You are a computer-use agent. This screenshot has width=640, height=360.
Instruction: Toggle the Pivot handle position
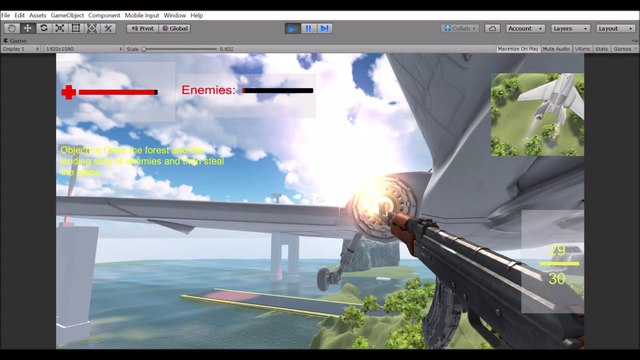(142, 29)
